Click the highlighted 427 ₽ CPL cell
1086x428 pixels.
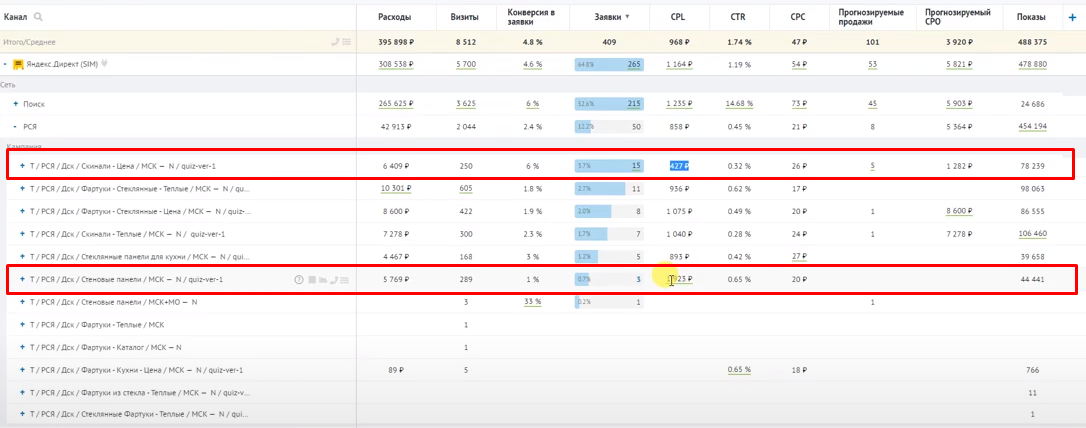click(x=678, y=166)
